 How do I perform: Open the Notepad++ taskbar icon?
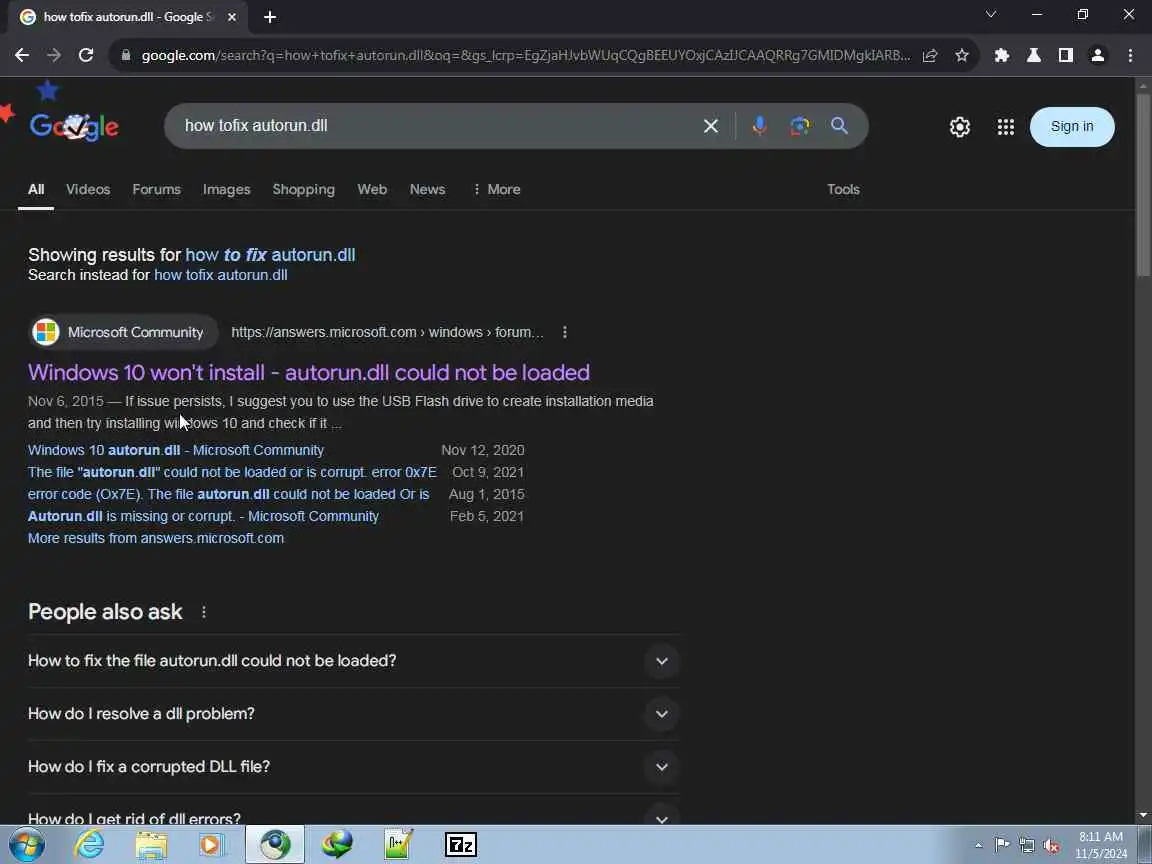[x=398, y=845]
